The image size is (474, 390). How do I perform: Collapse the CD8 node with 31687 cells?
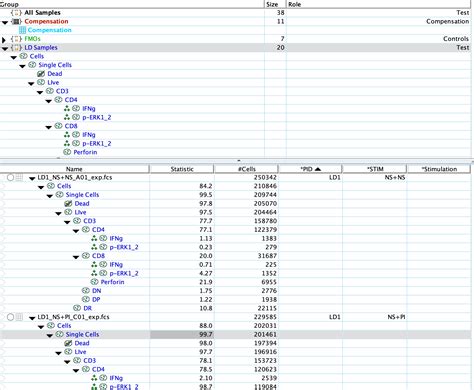click(76, 257)
